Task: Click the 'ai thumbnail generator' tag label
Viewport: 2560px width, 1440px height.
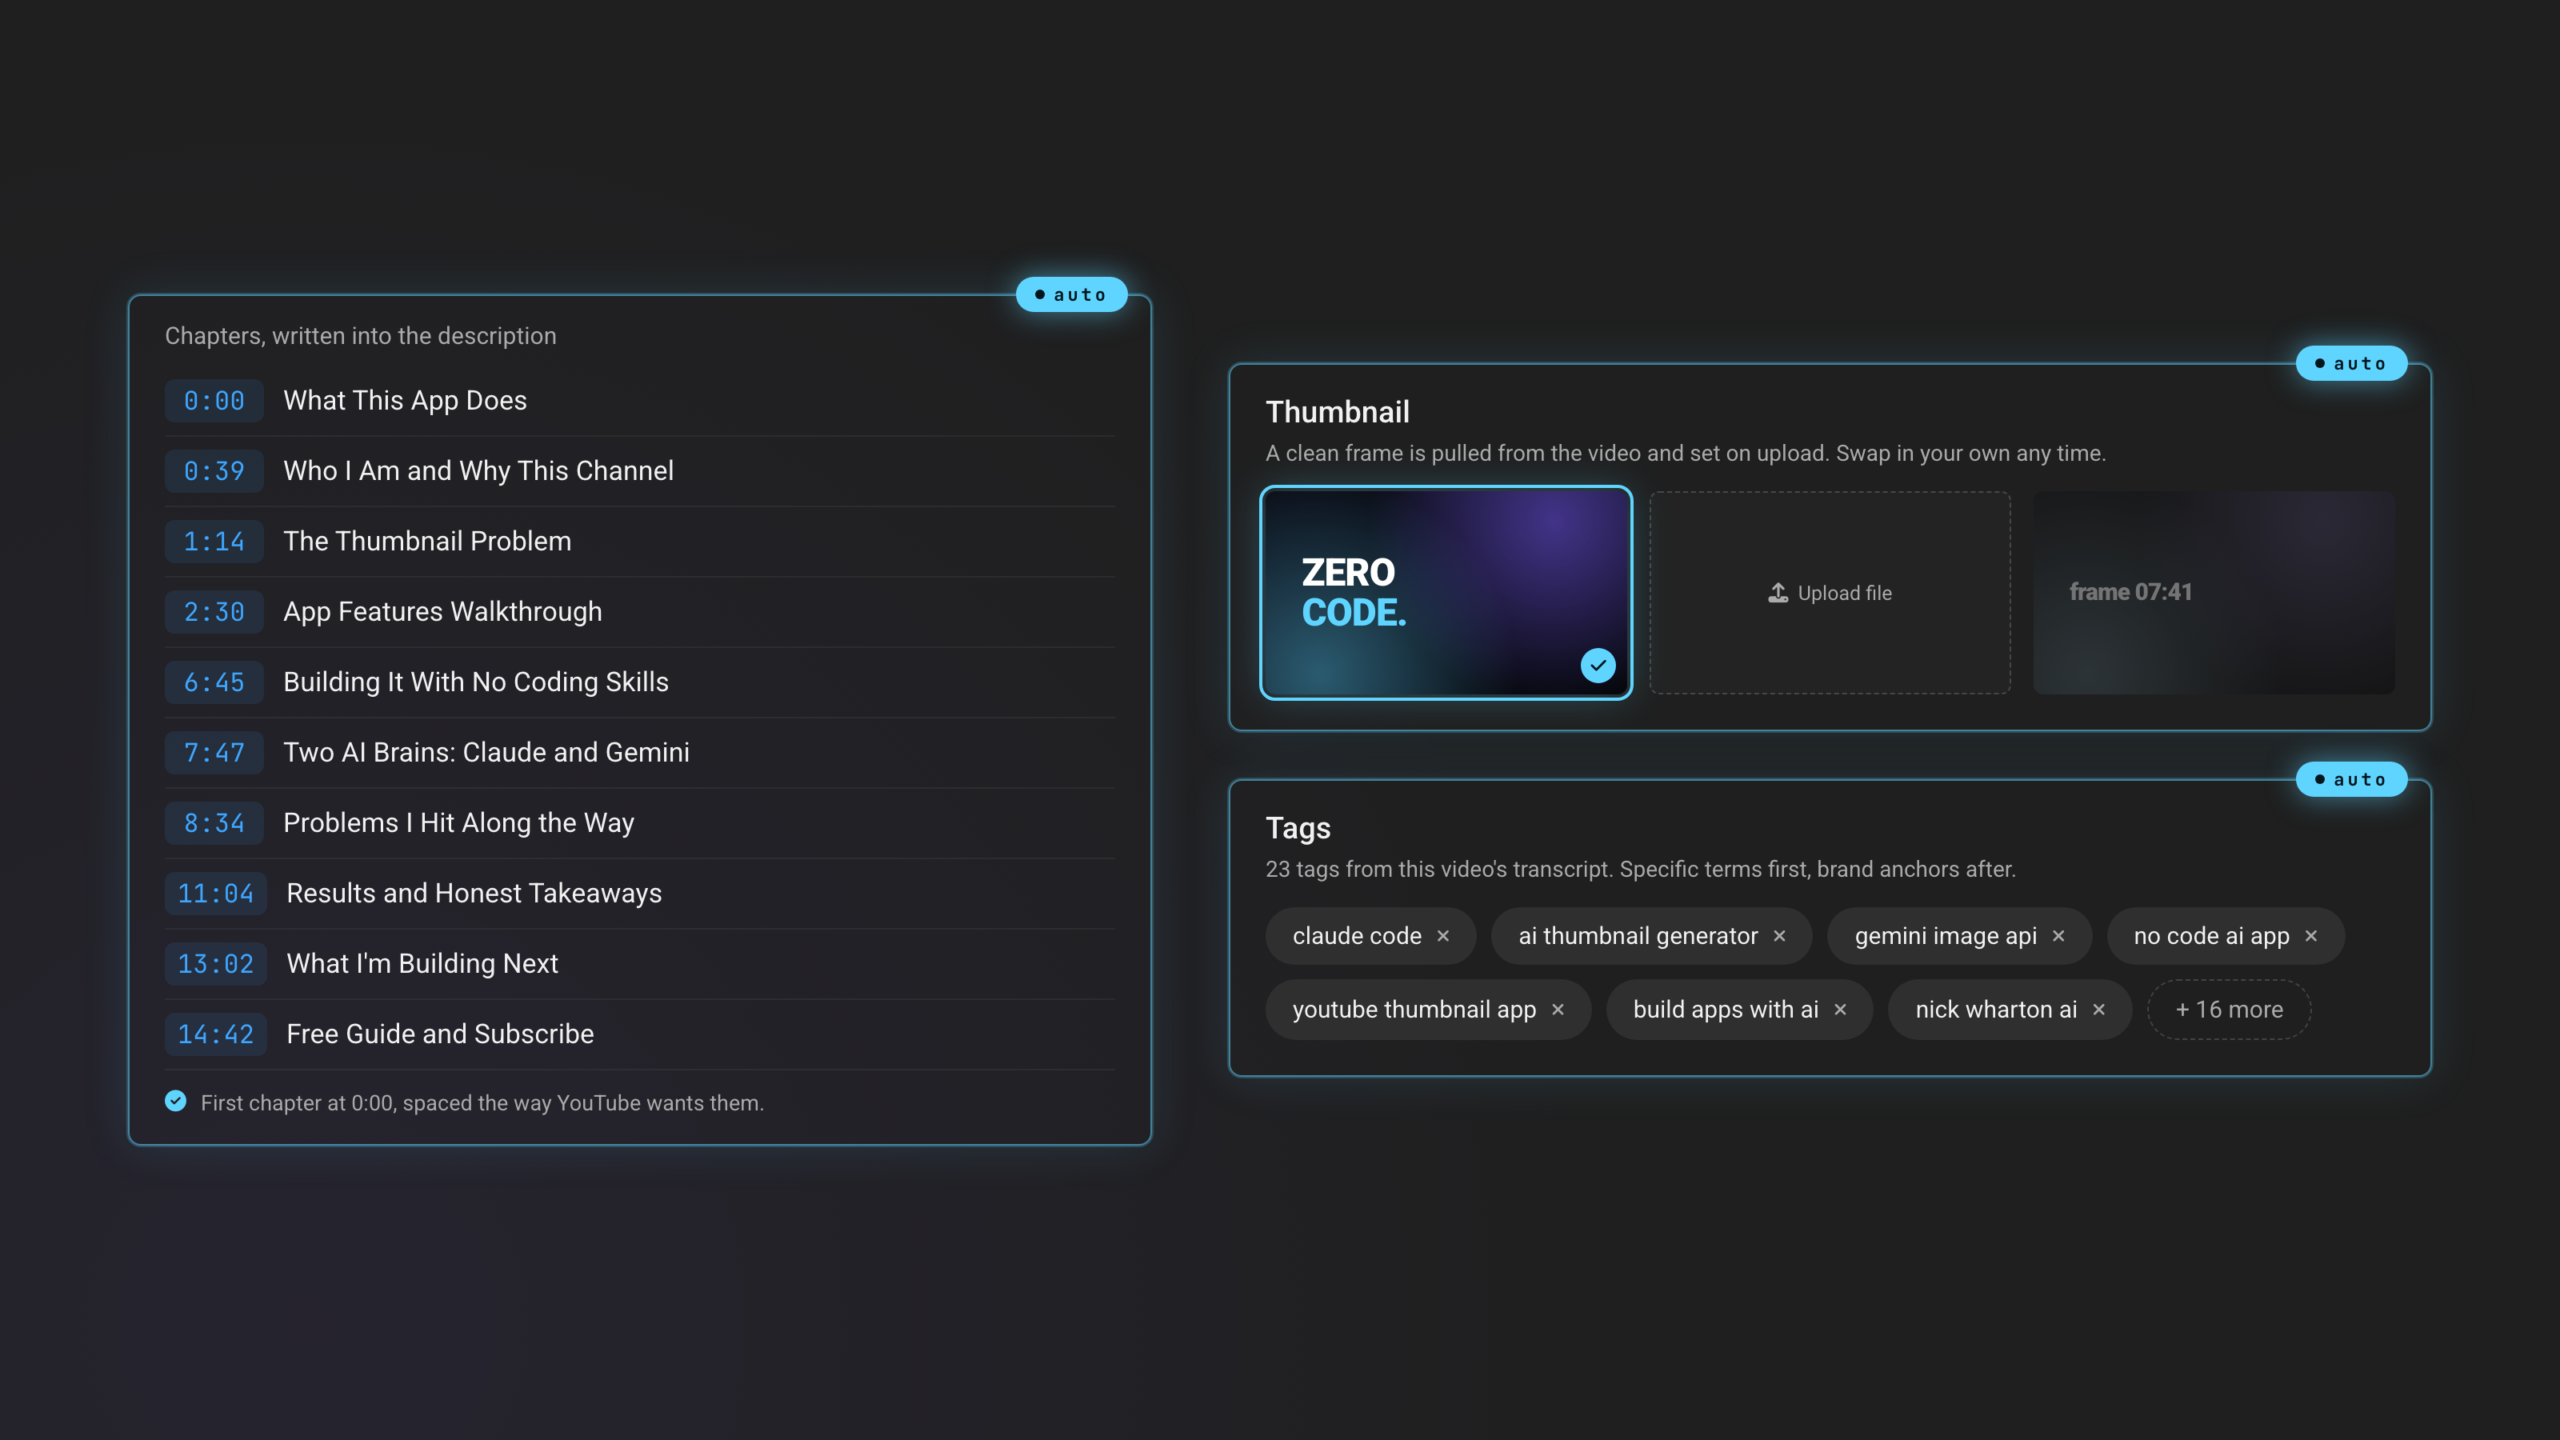Action: [x=1638, y=936]
